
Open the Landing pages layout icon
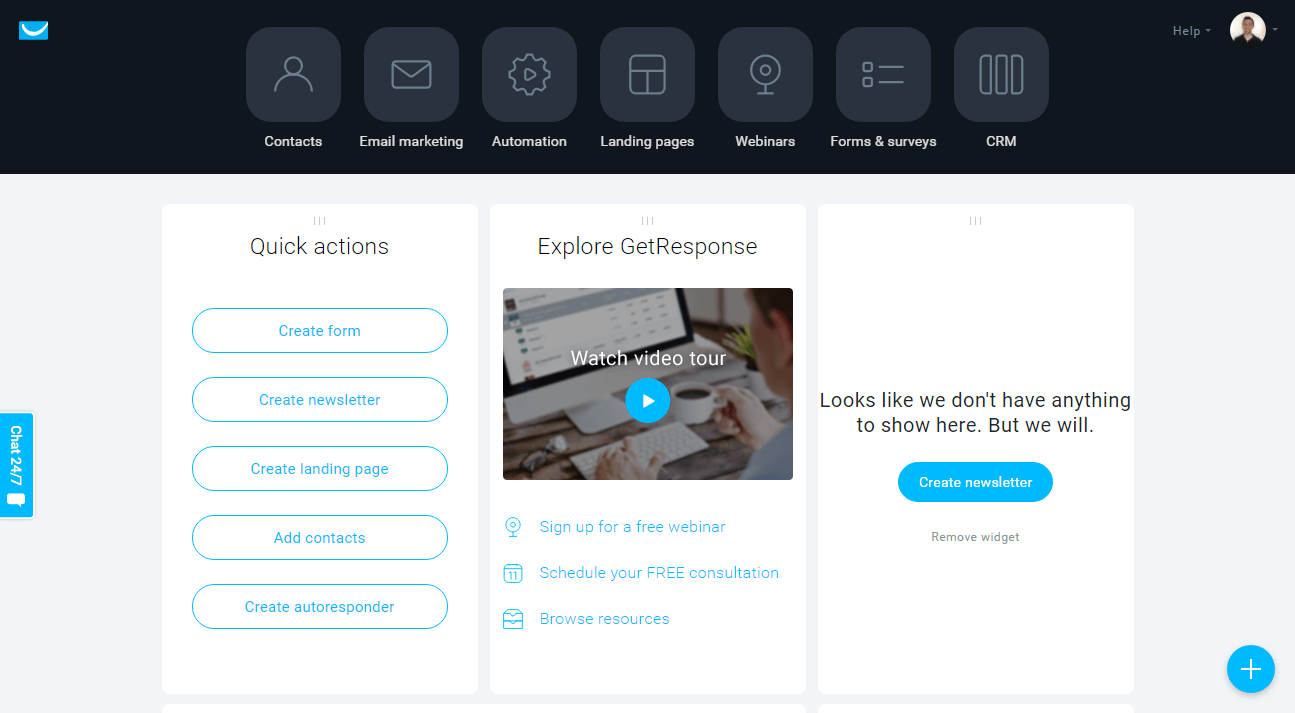(647, 74)
